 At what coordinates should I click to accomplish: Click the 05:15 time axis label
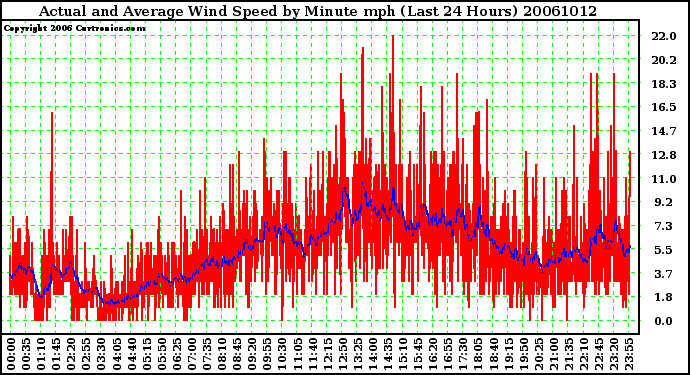(x=146, y=354)
